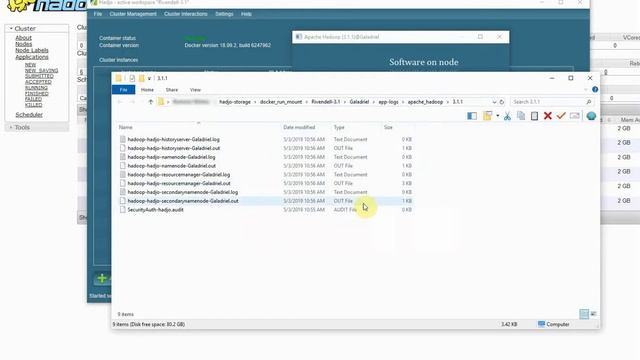
Task: Click the blue Help question mark icon
Action: pyautogui.click(x=595, y=89)
